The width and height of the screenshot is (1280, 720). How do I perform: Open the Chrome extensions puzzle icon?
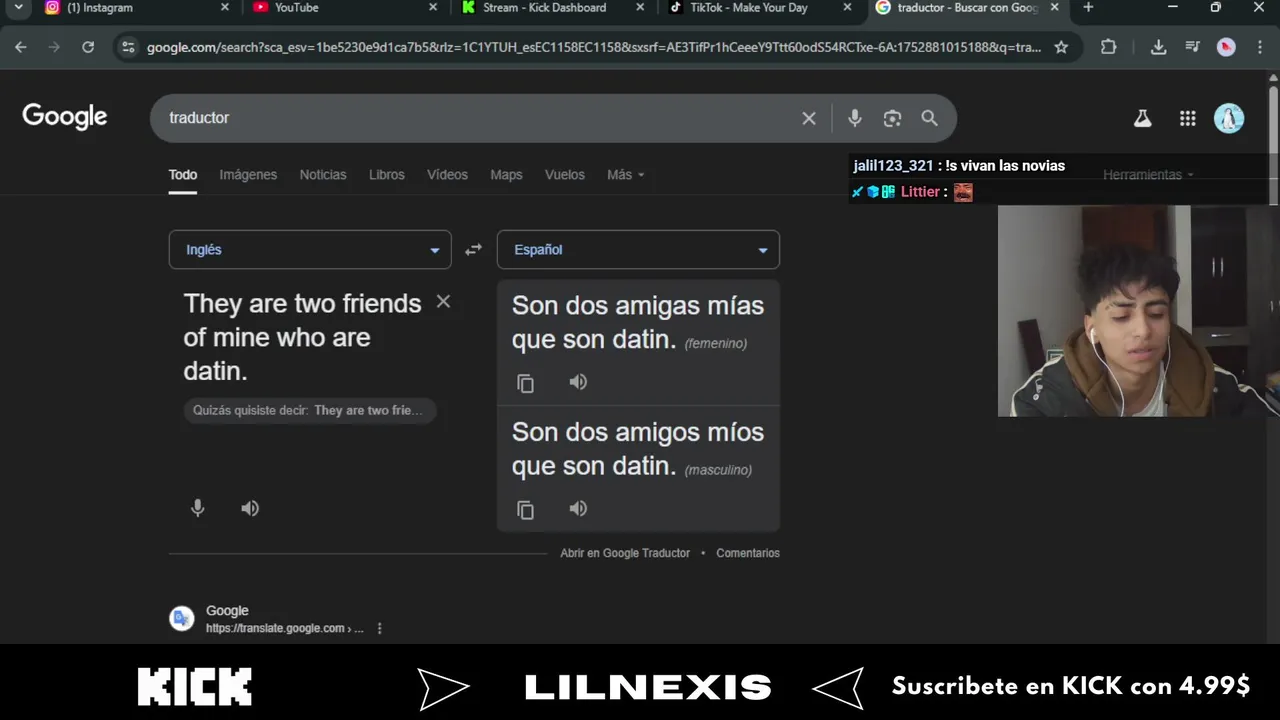click(1108, 47)
